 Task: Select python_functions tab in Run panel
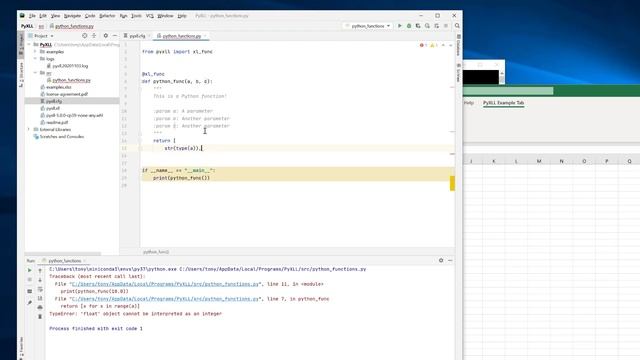(64, 260)
